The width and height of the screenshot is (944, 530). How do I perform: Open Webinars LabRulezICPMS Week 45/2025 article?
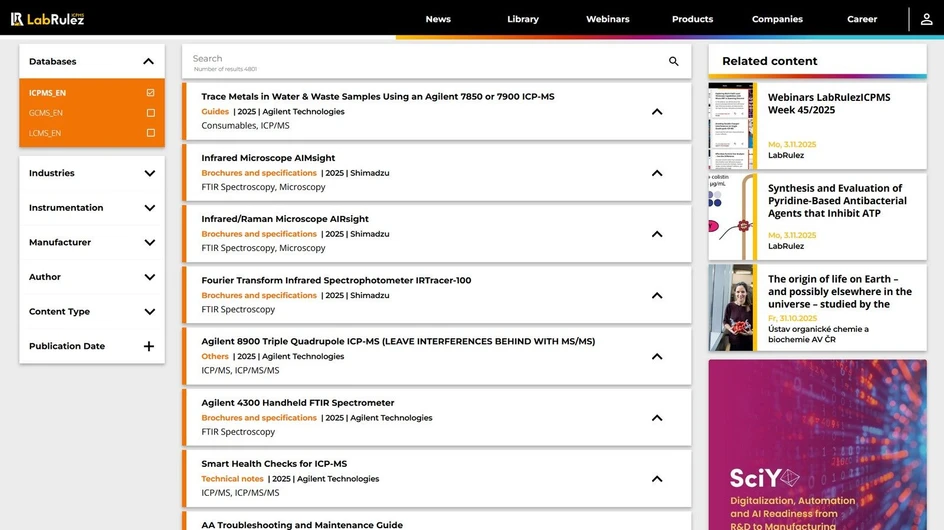pos(828,104)
